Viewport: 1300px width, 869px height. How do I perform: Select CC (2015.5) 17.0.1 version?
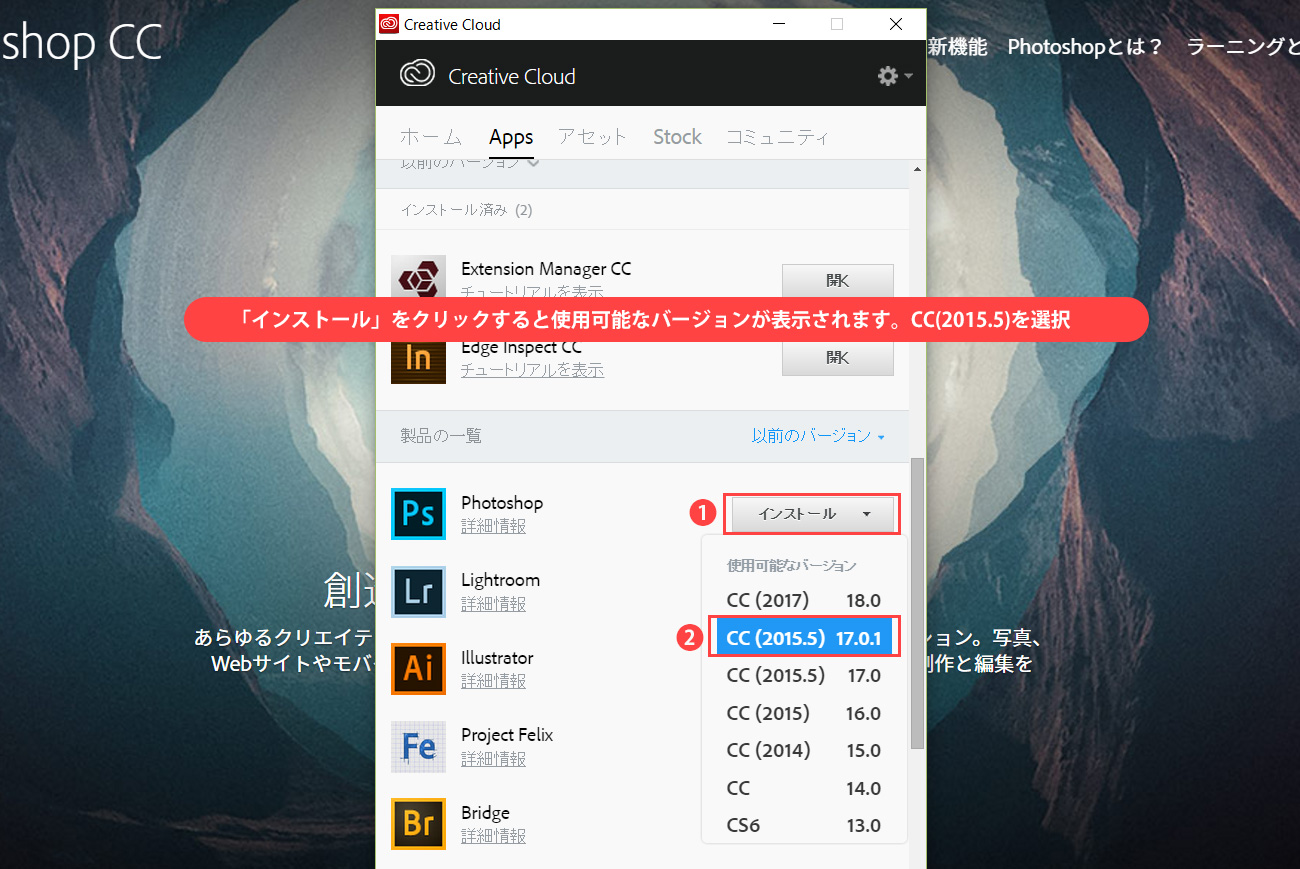[x=804, y=638]
